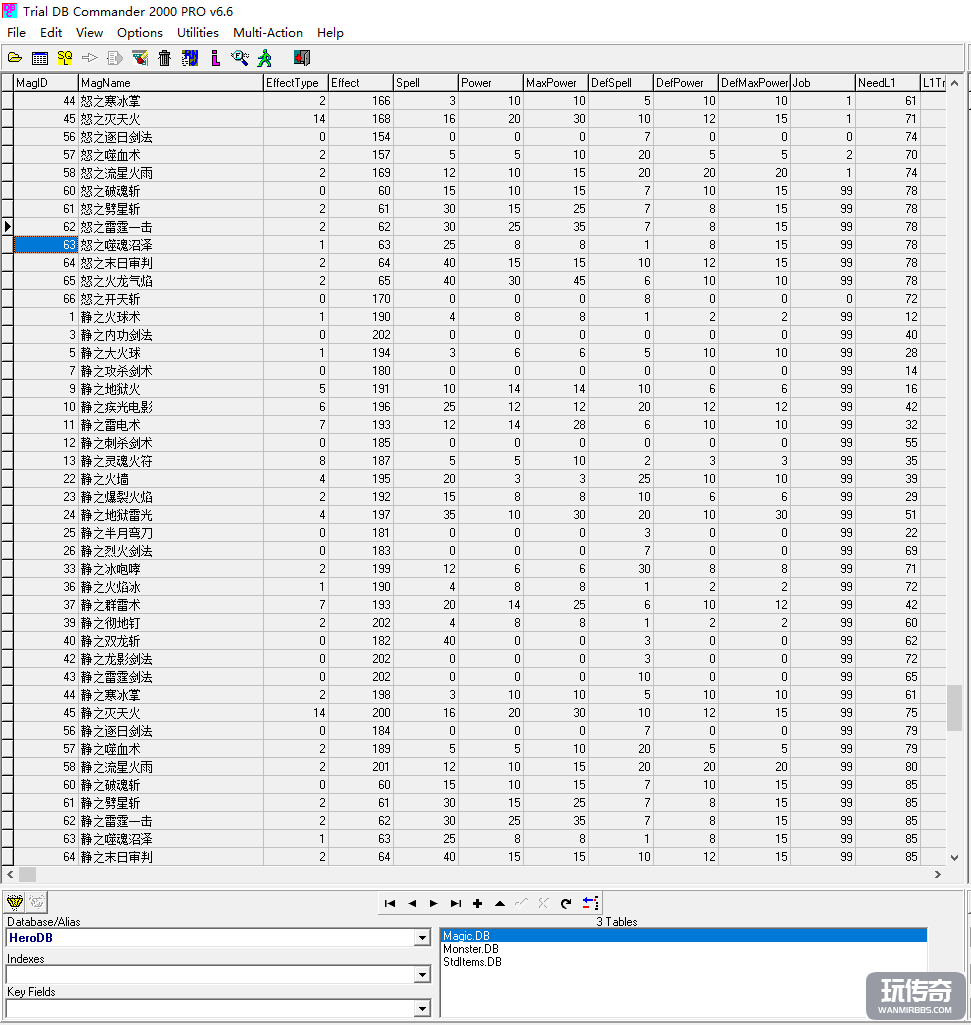The width and height of the screenshot is (971, 1025).
Task: Click the yellow filter funnel icon
Action: 14,903
